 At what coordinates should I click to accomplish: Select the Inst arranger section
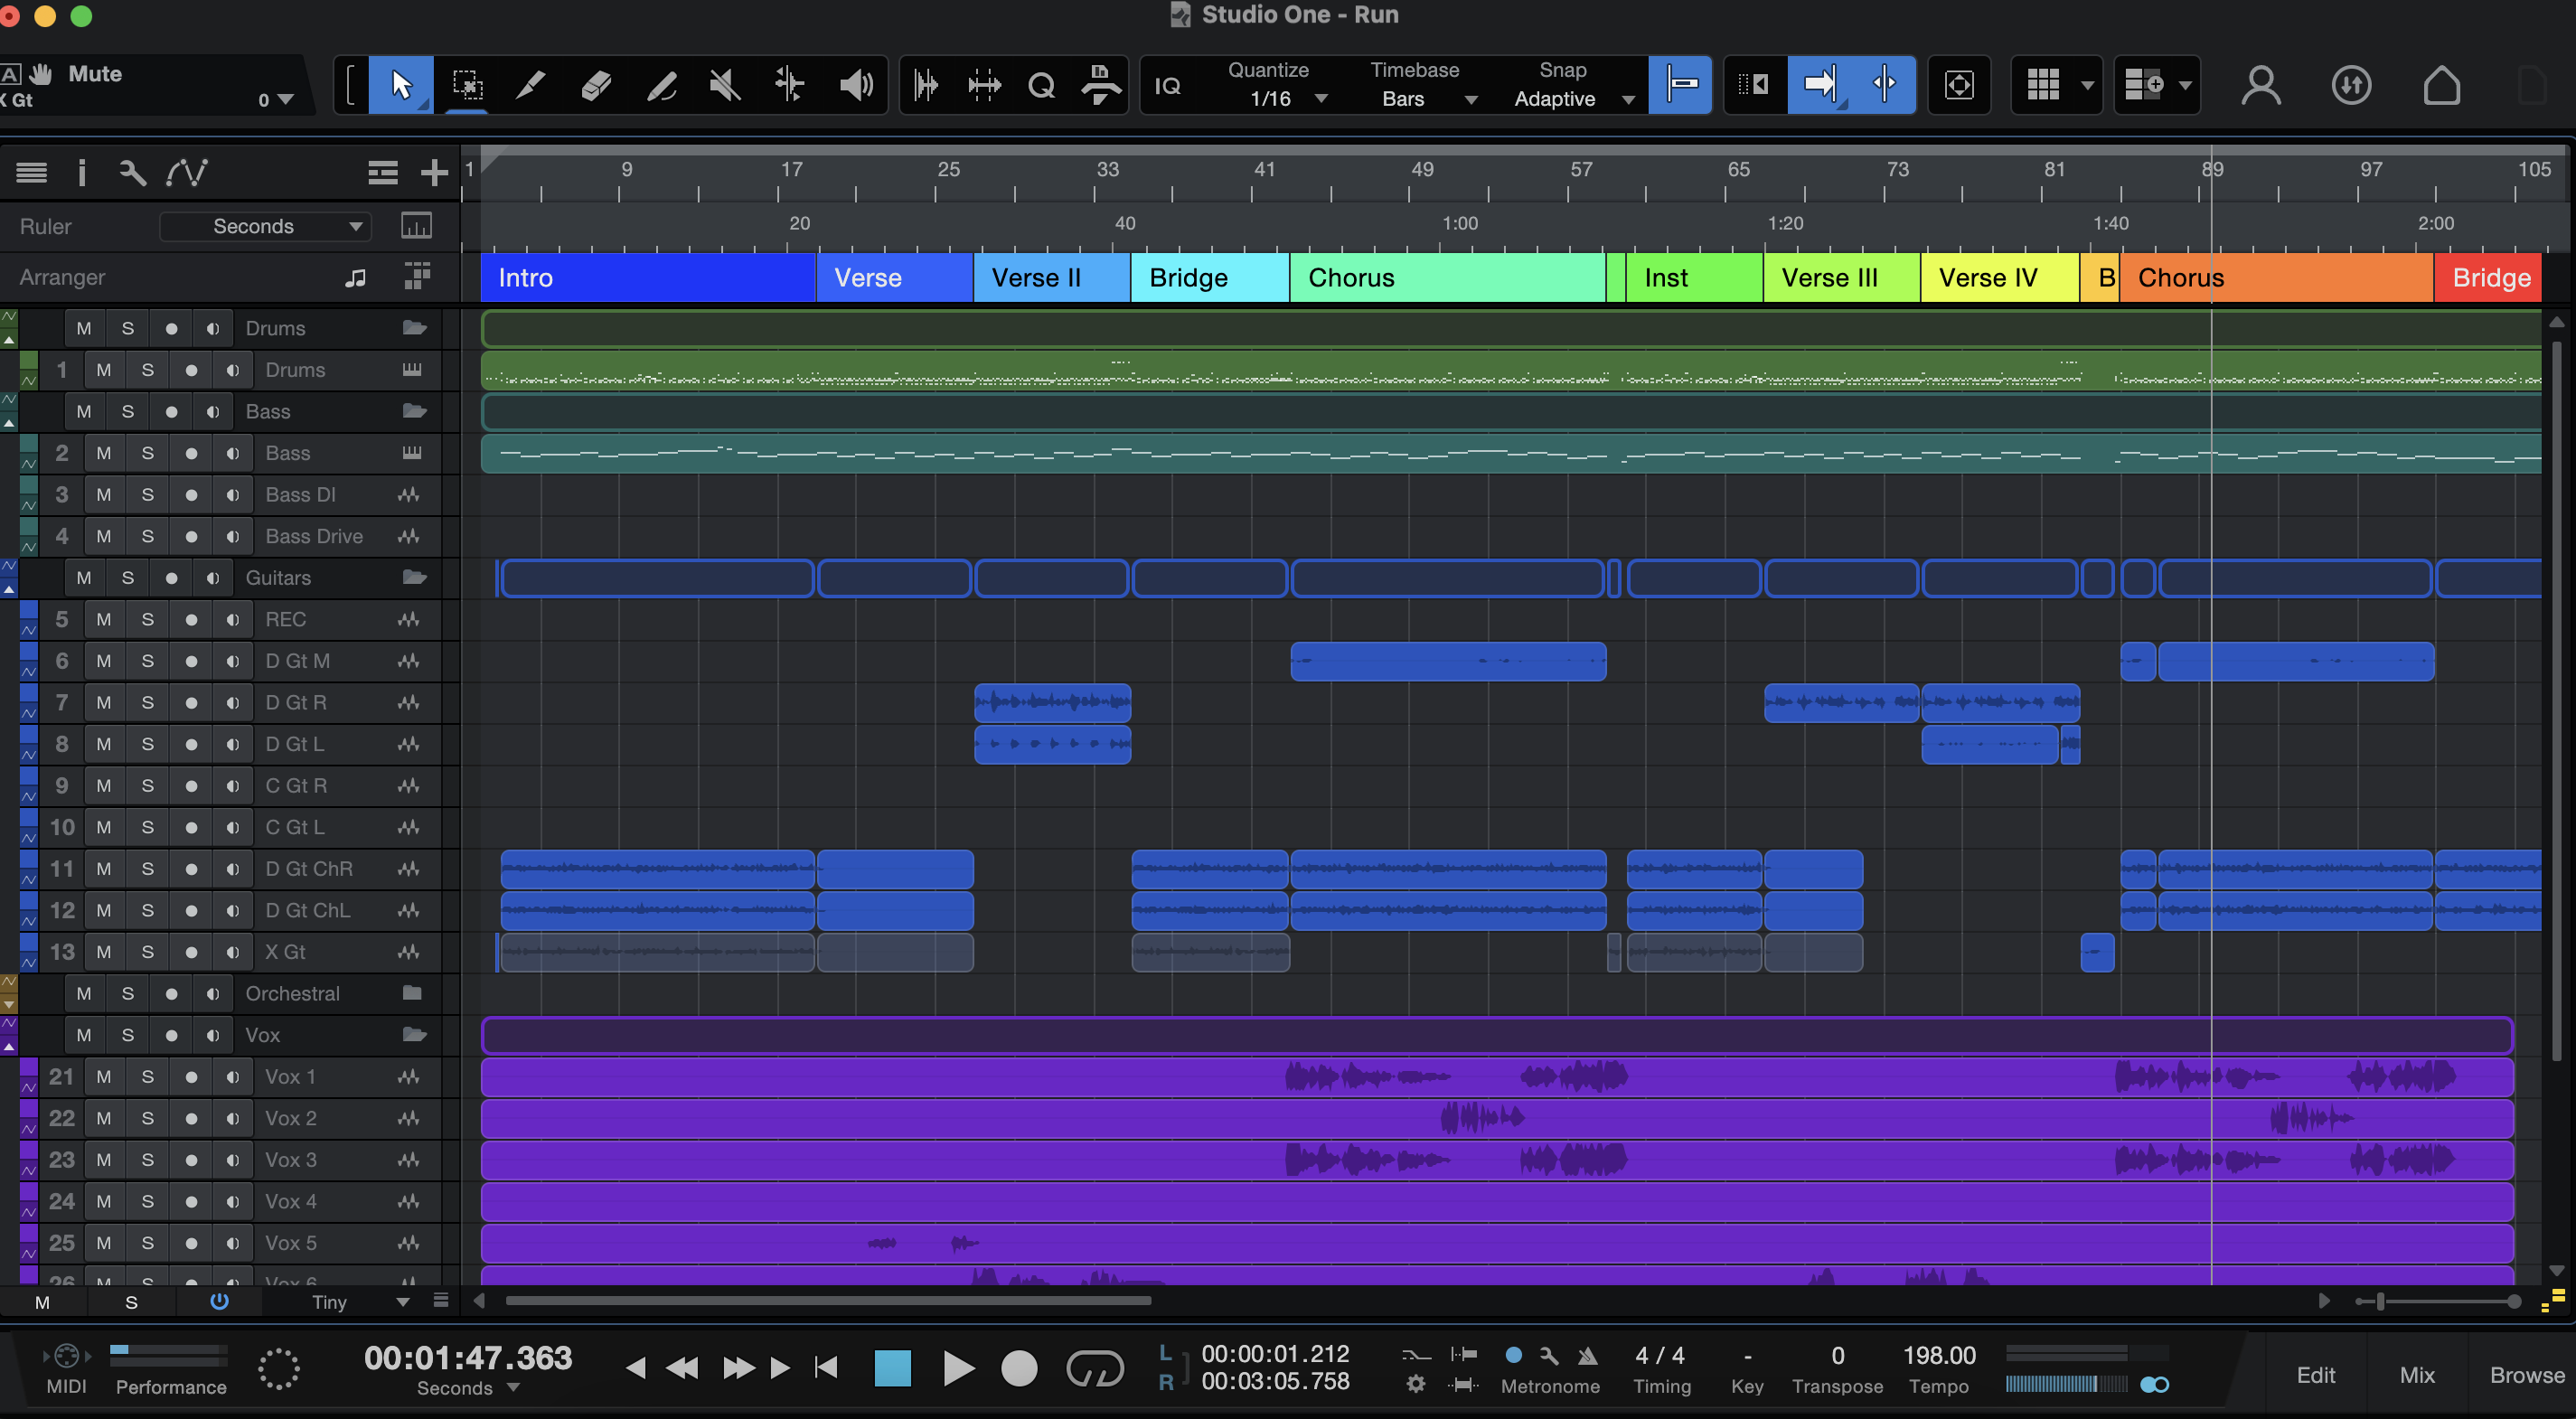pyautogui.click(x=1694, y=278)
